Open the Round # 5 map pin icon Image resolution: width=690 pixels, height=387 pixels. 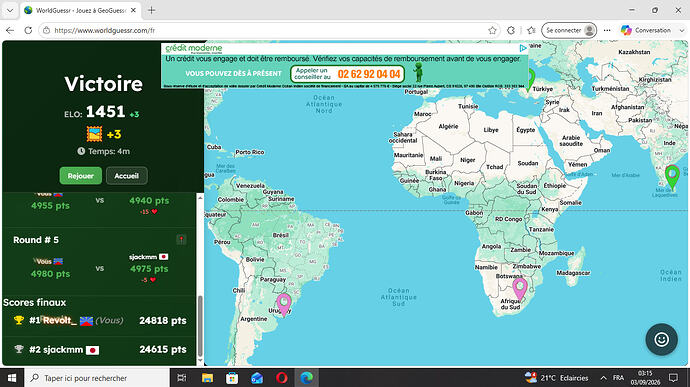point(181,240)
